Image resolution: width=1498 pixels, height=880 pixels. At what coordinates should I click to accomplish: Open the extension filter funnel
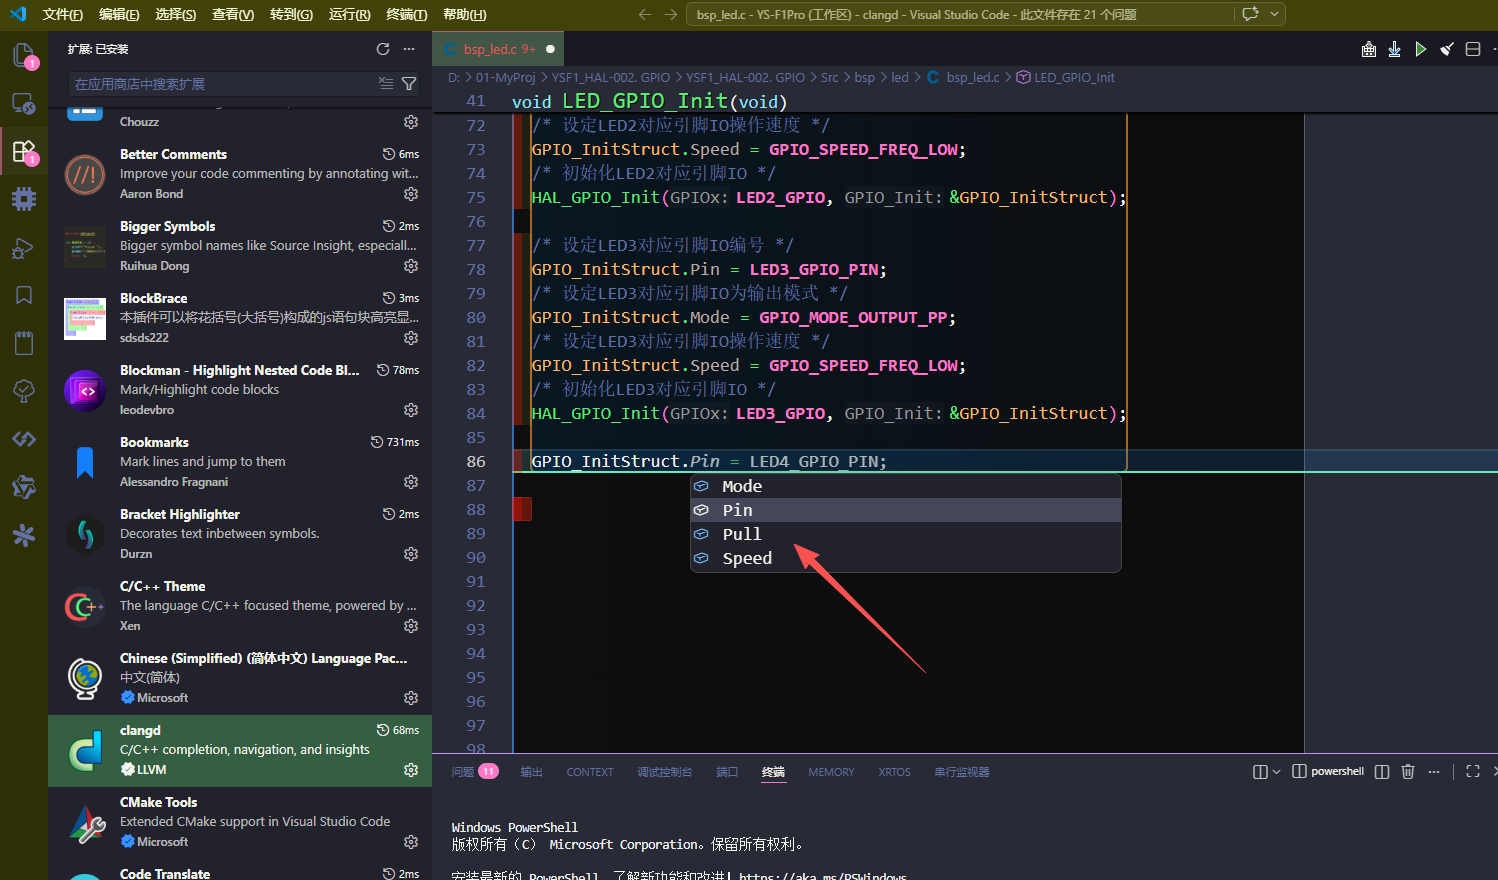pos(409,84)
